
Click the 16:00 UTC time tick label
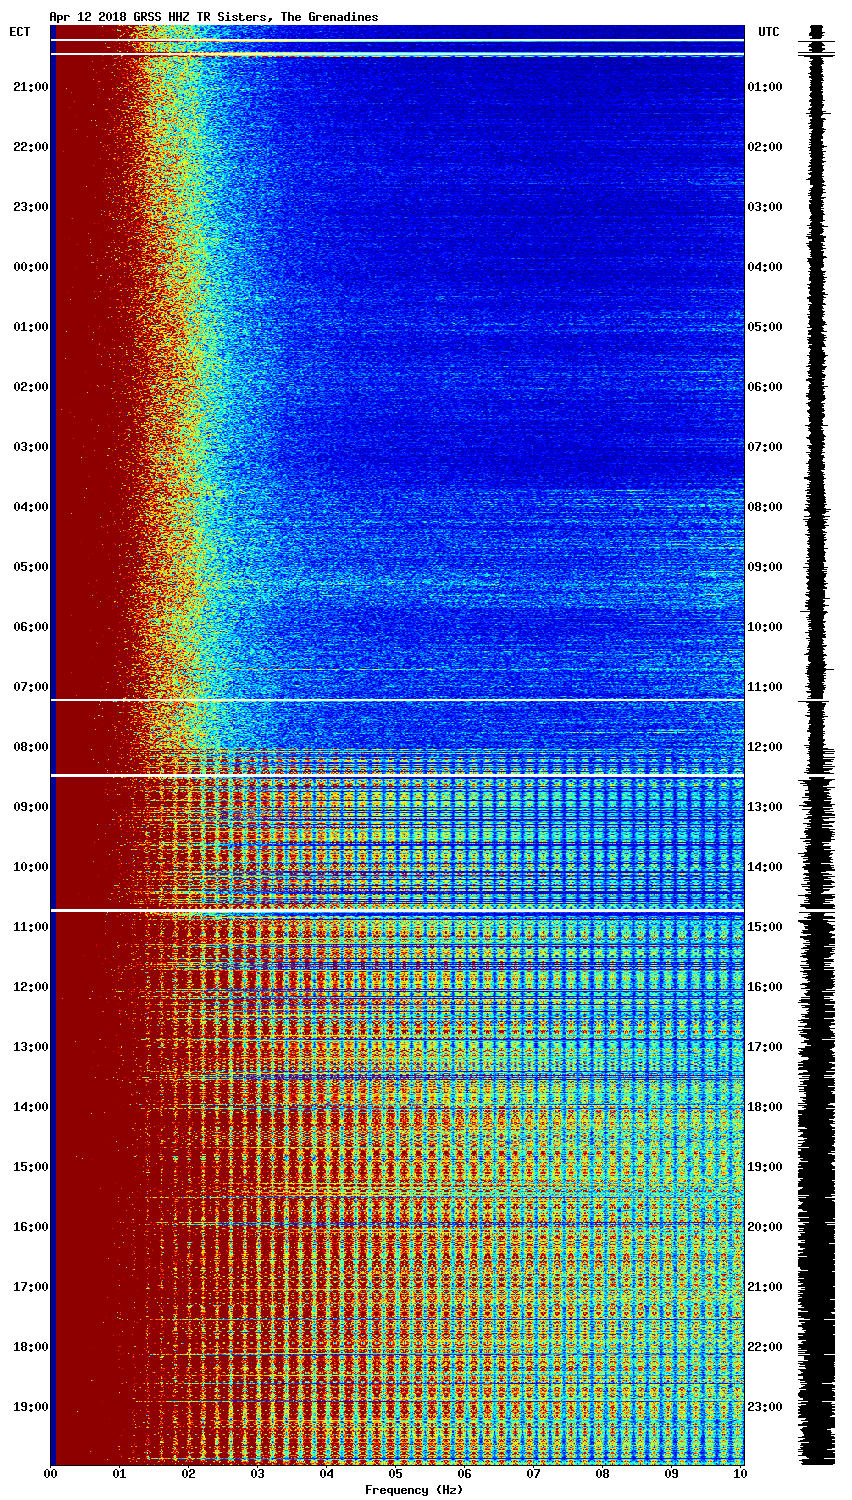tap(765, 987)
